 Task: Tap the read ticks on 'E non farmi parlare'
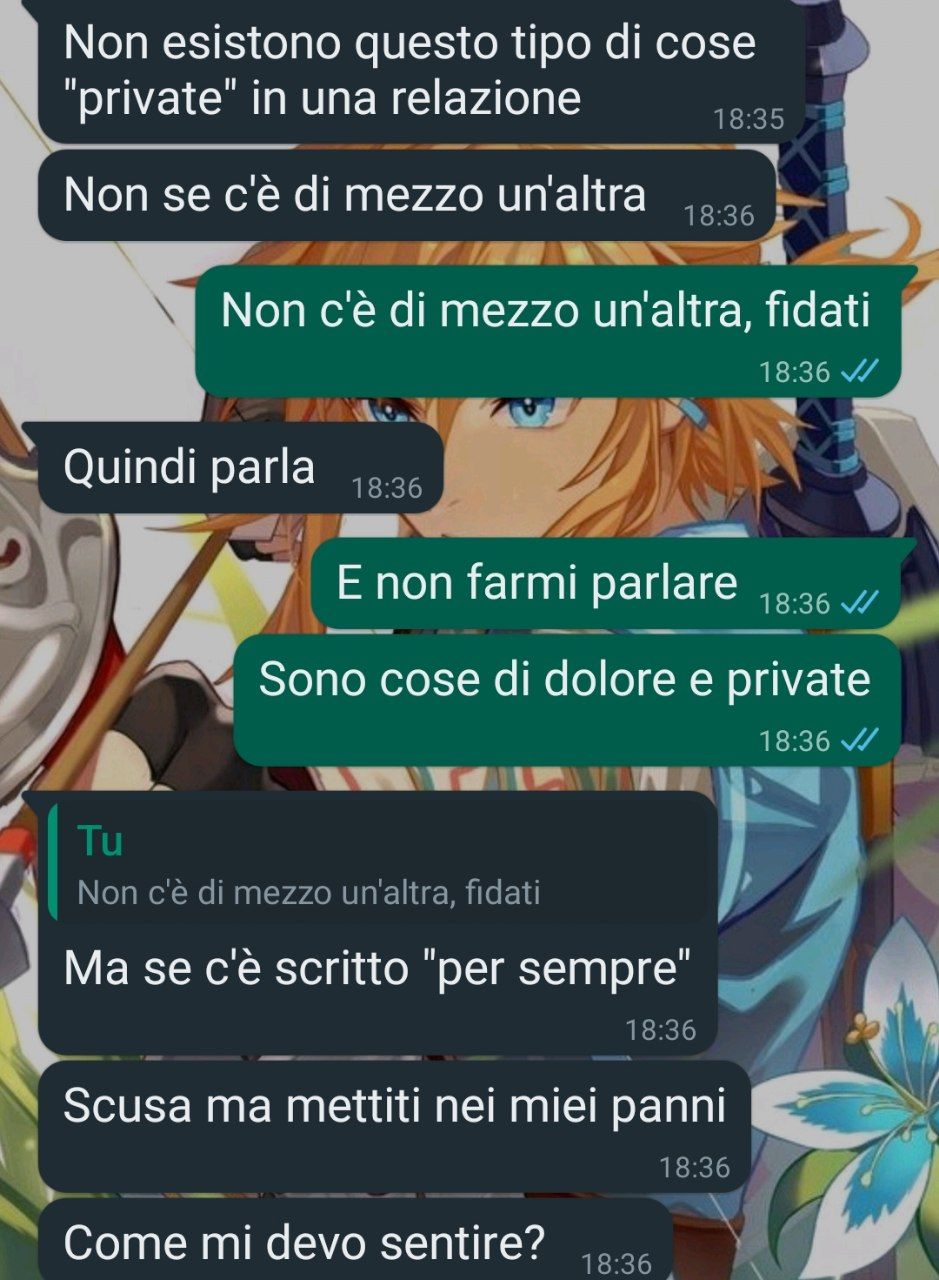(x=859, y=603)
